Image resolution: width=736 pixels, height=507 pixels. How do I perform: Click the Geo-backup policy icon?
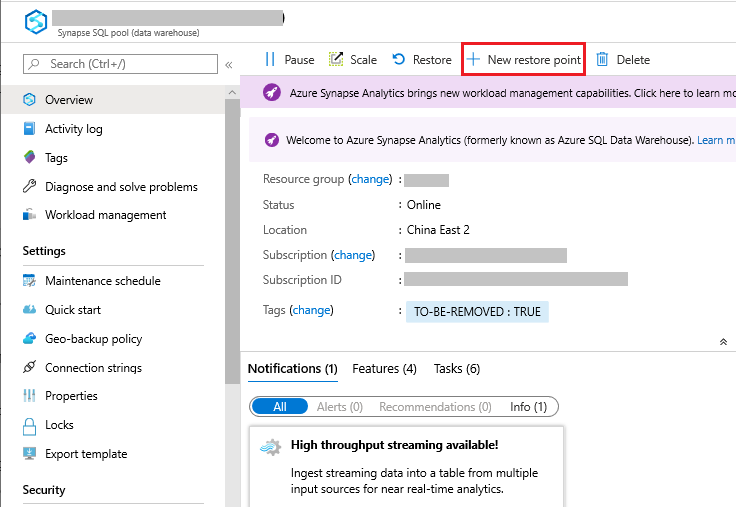tap(29, 339)
